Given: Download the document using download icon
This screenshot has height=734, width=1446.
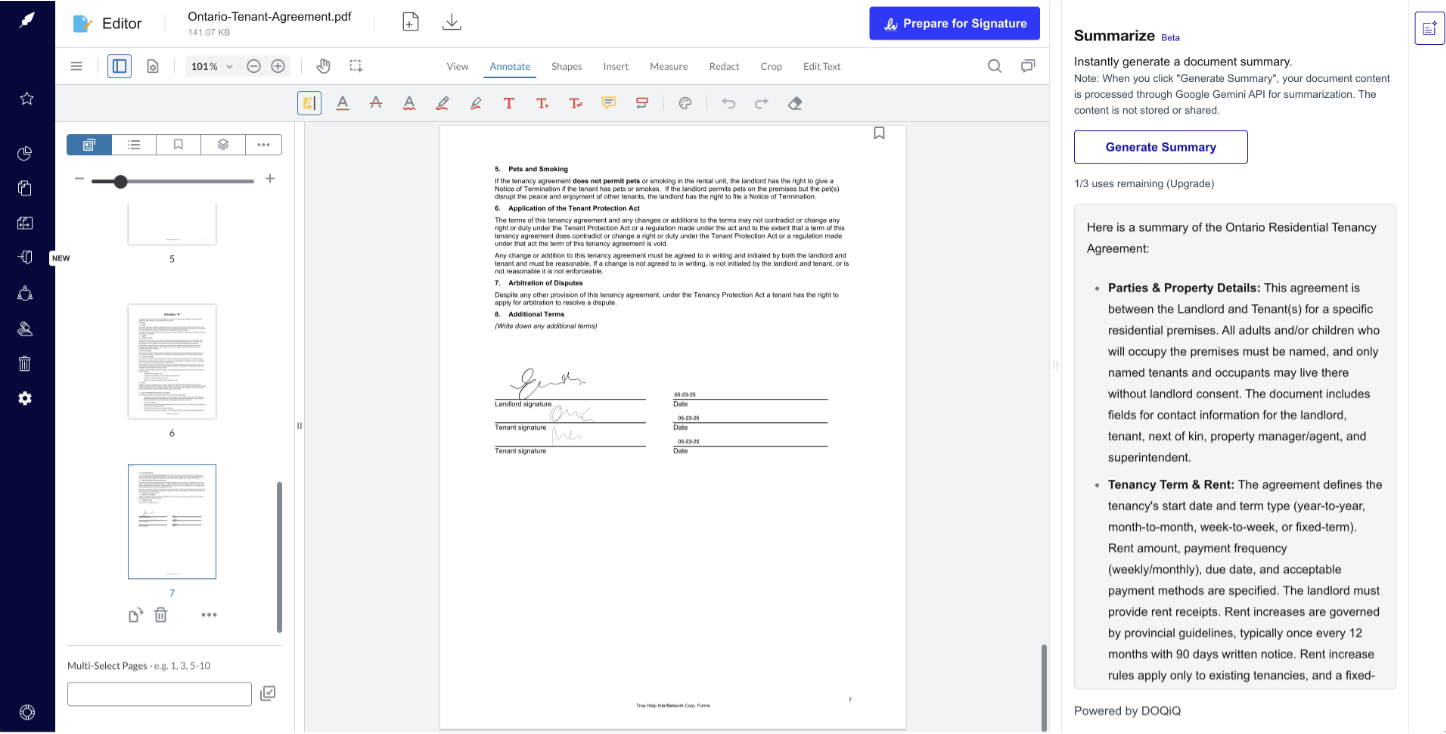Looking at the screenshot, I should [x=452, y=22].
